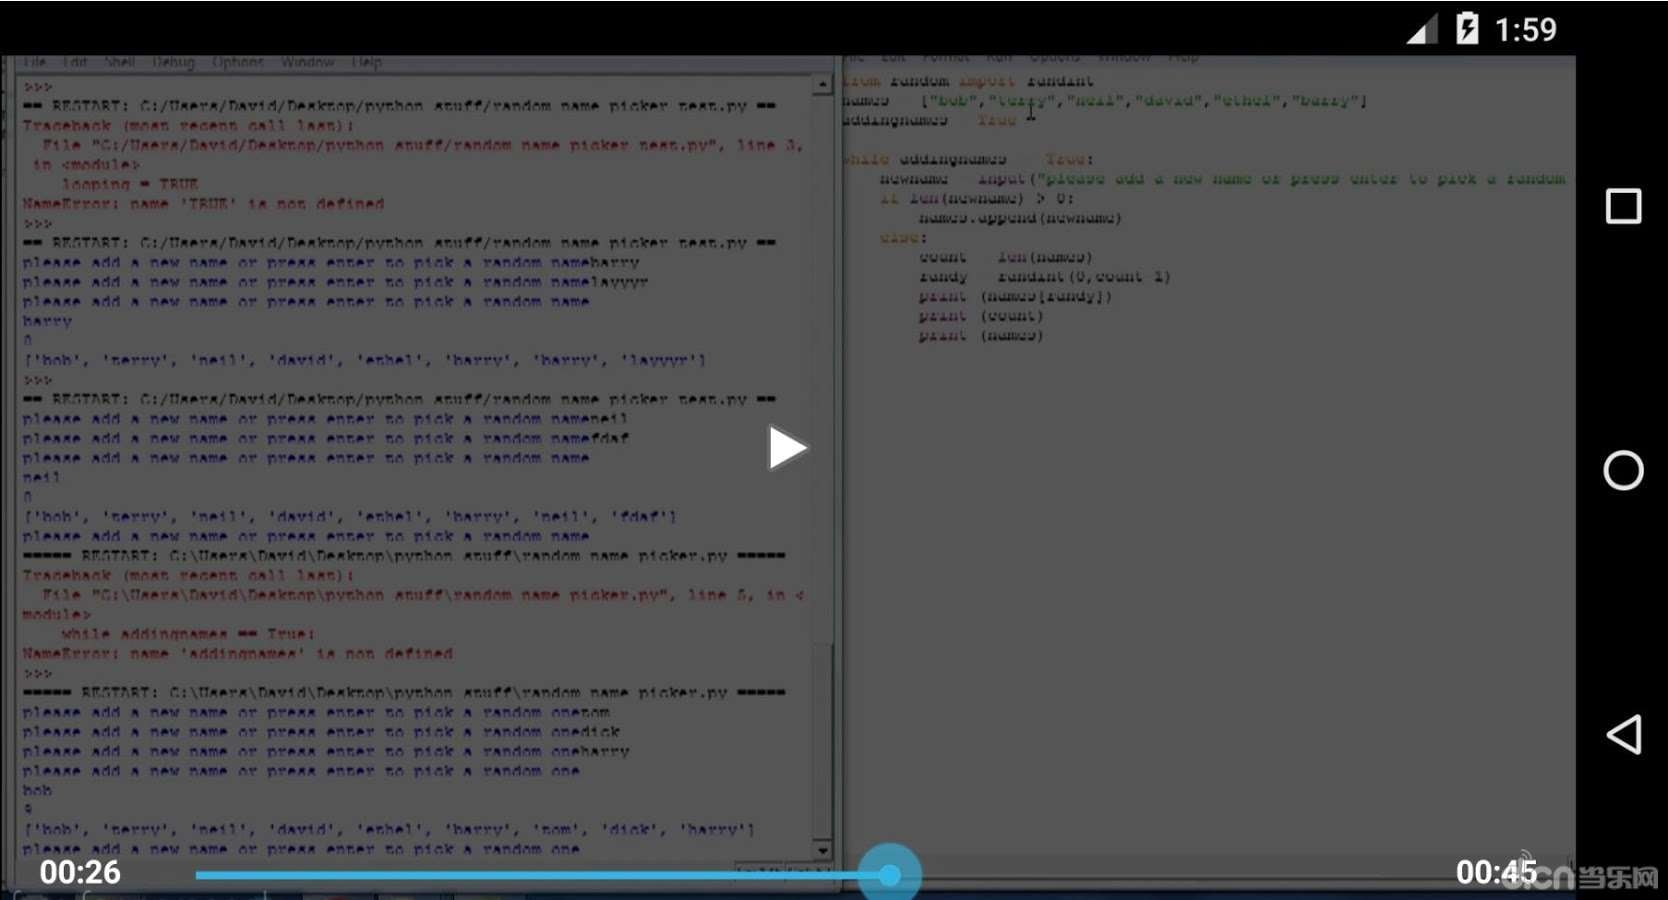Open the Shell menu in the Python shell window

coord(120,62)
